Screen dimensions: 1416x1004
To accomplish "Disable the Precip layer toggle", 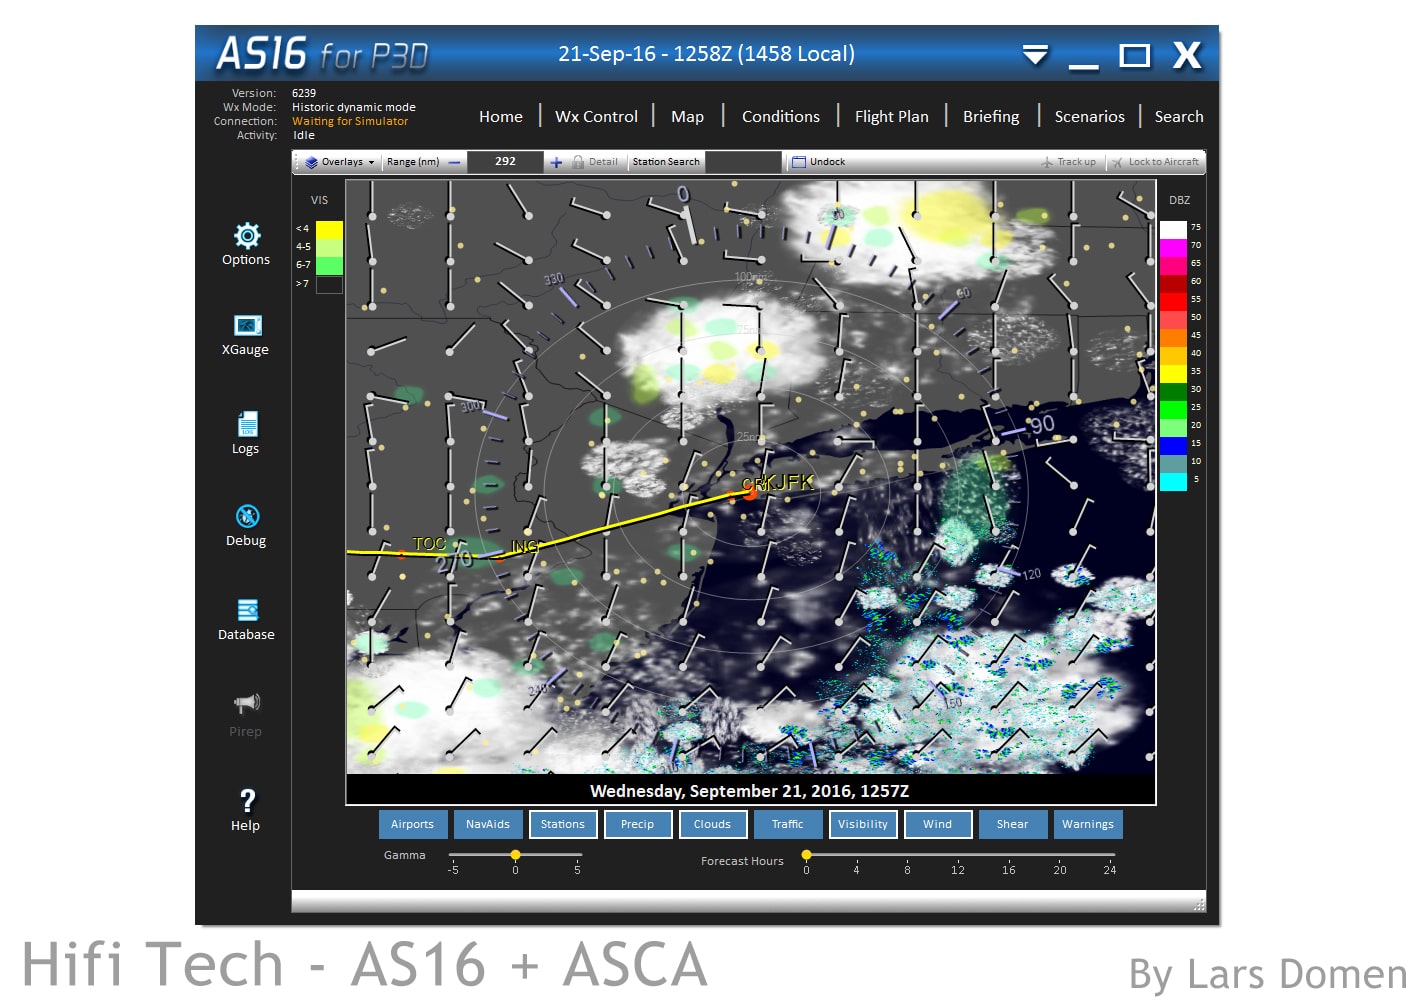I will 637,824.
